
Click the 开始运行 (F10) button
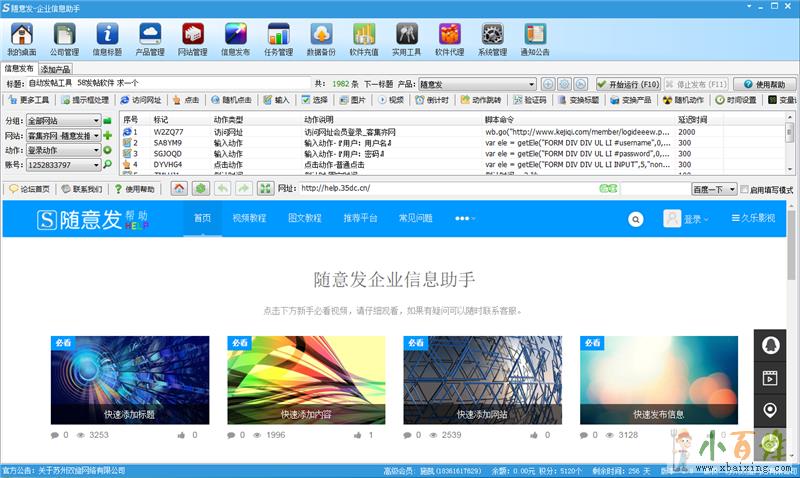click(x=628, y=84)
